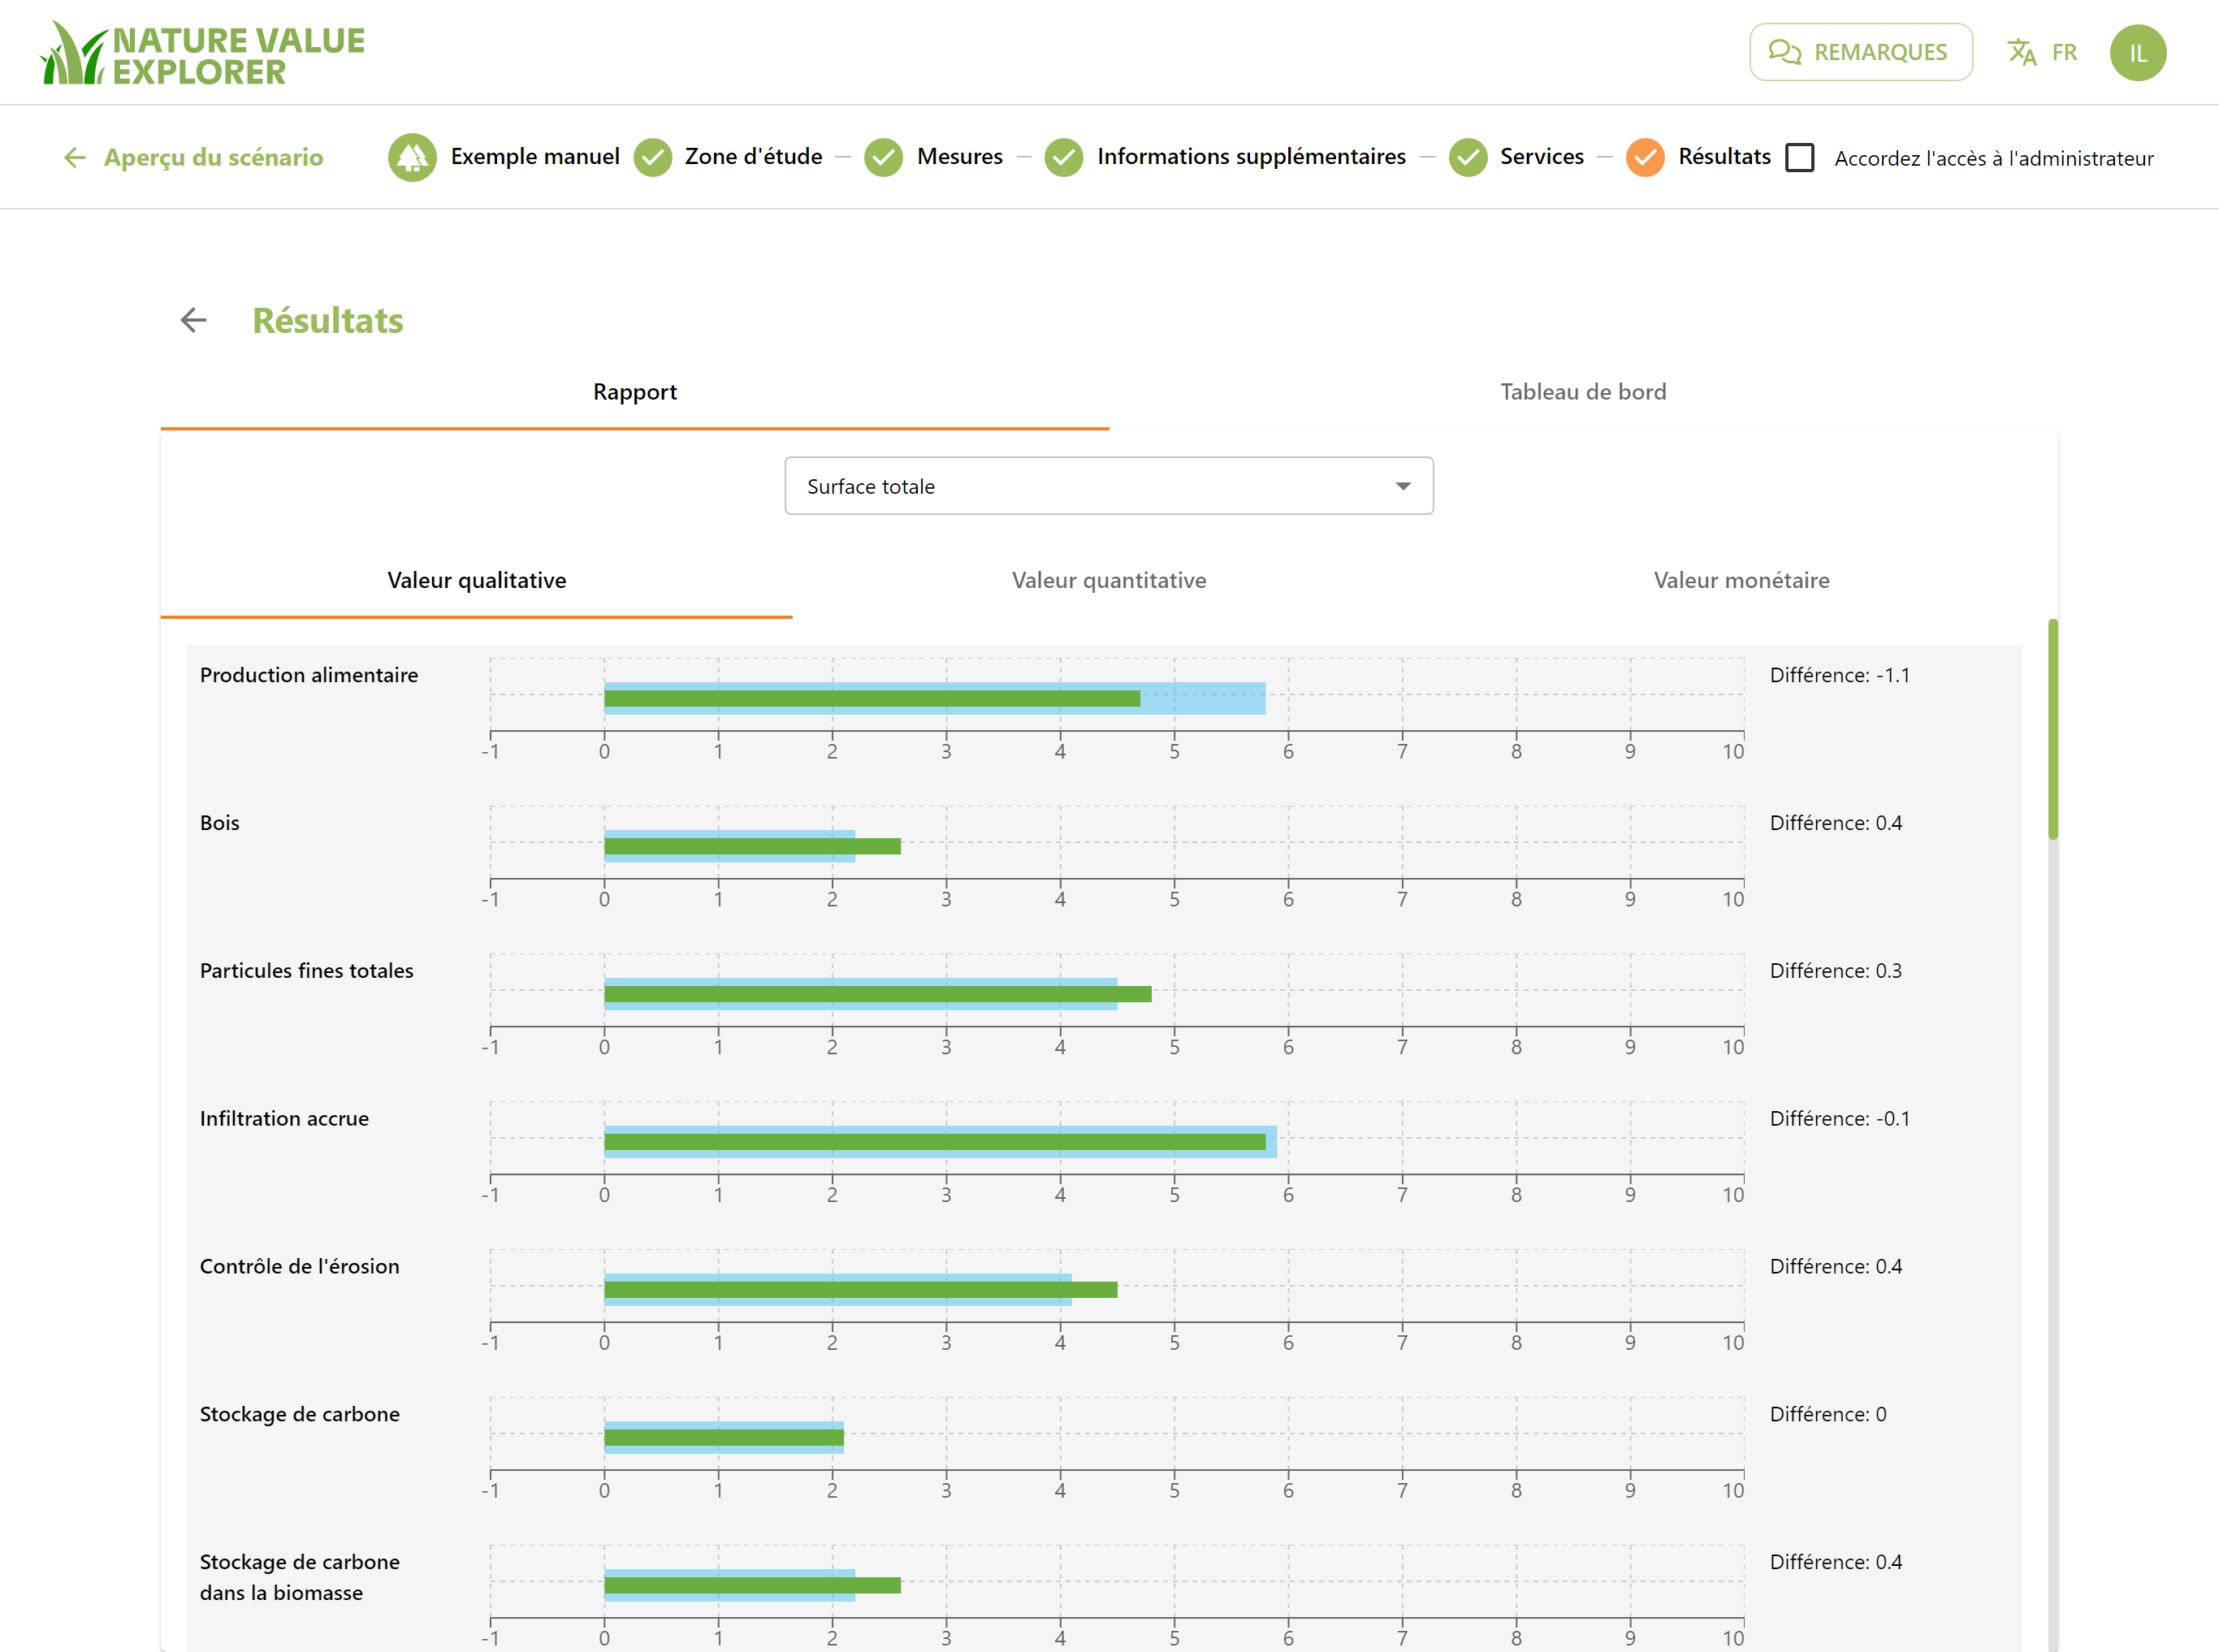Image resolution: width=2219 pixels, height=1652 pixels.
Task: Click the left arrow beside Aperçu du scénario
Action: tap(75, 157)
